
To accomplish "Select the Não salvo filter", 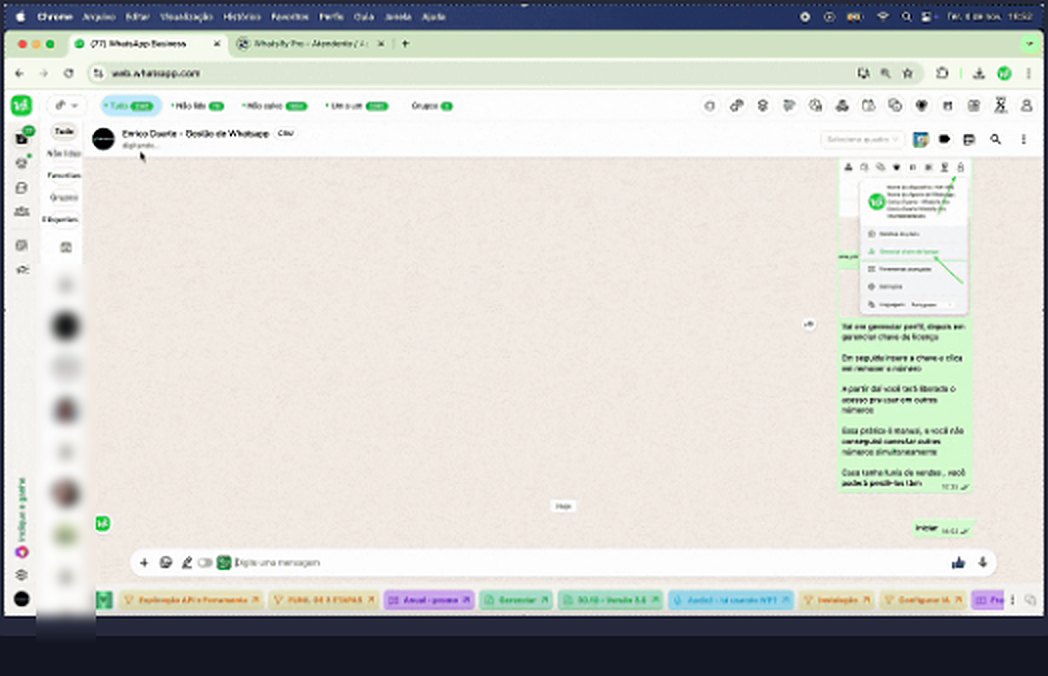I will coord(274,106).
